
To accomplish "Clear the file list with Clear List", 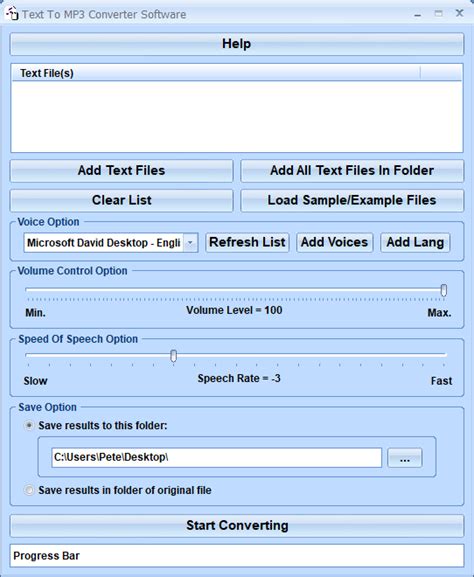I will point(121,200).
